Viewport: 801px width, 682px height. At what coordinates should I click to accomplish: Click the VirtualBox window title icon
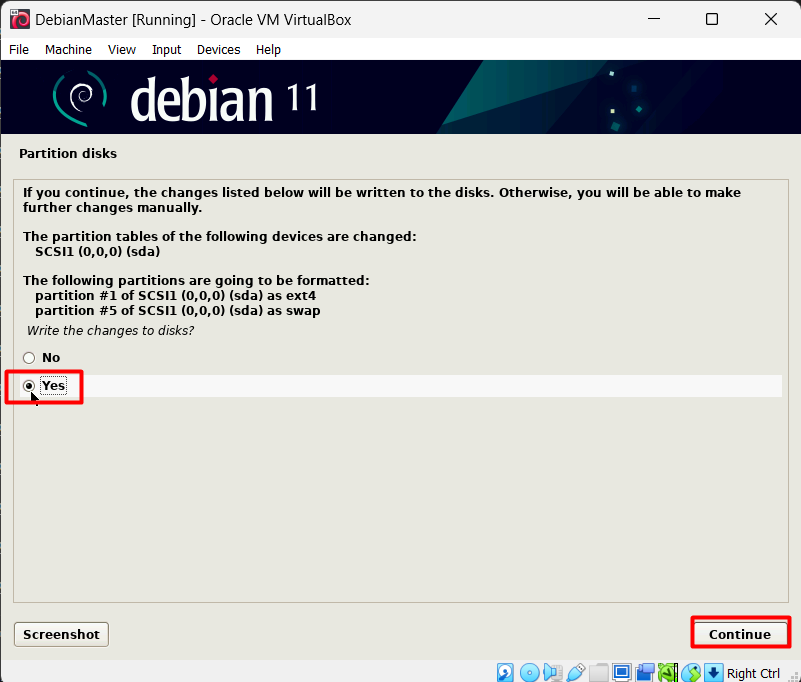pos(20,19)
